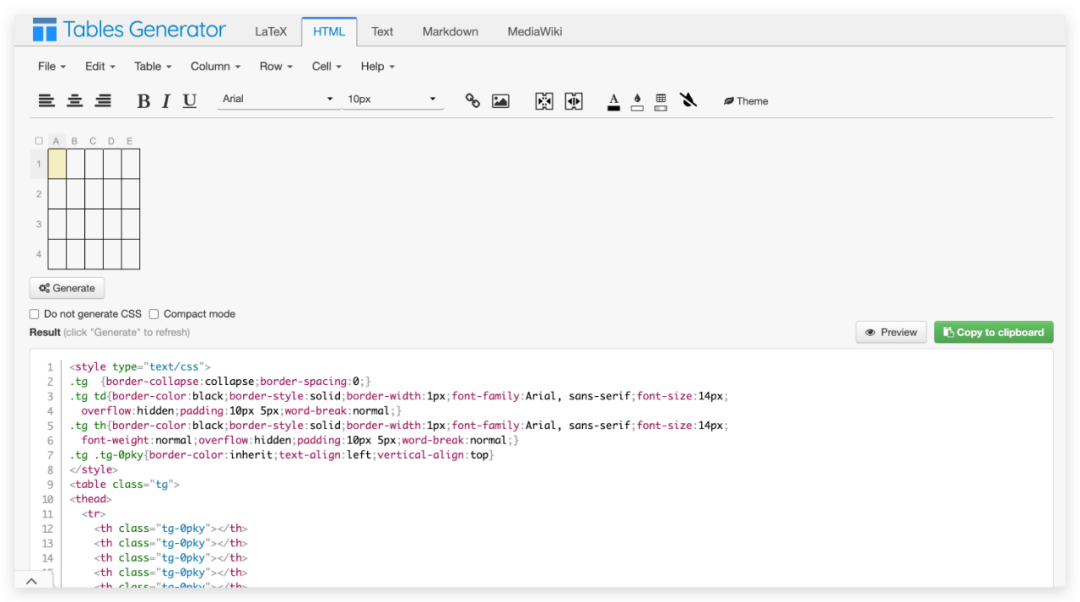Switch to the LaTeX tab
Image resolution: width=1080 pixels, height=602 pixels.
[x=271, y=31]
